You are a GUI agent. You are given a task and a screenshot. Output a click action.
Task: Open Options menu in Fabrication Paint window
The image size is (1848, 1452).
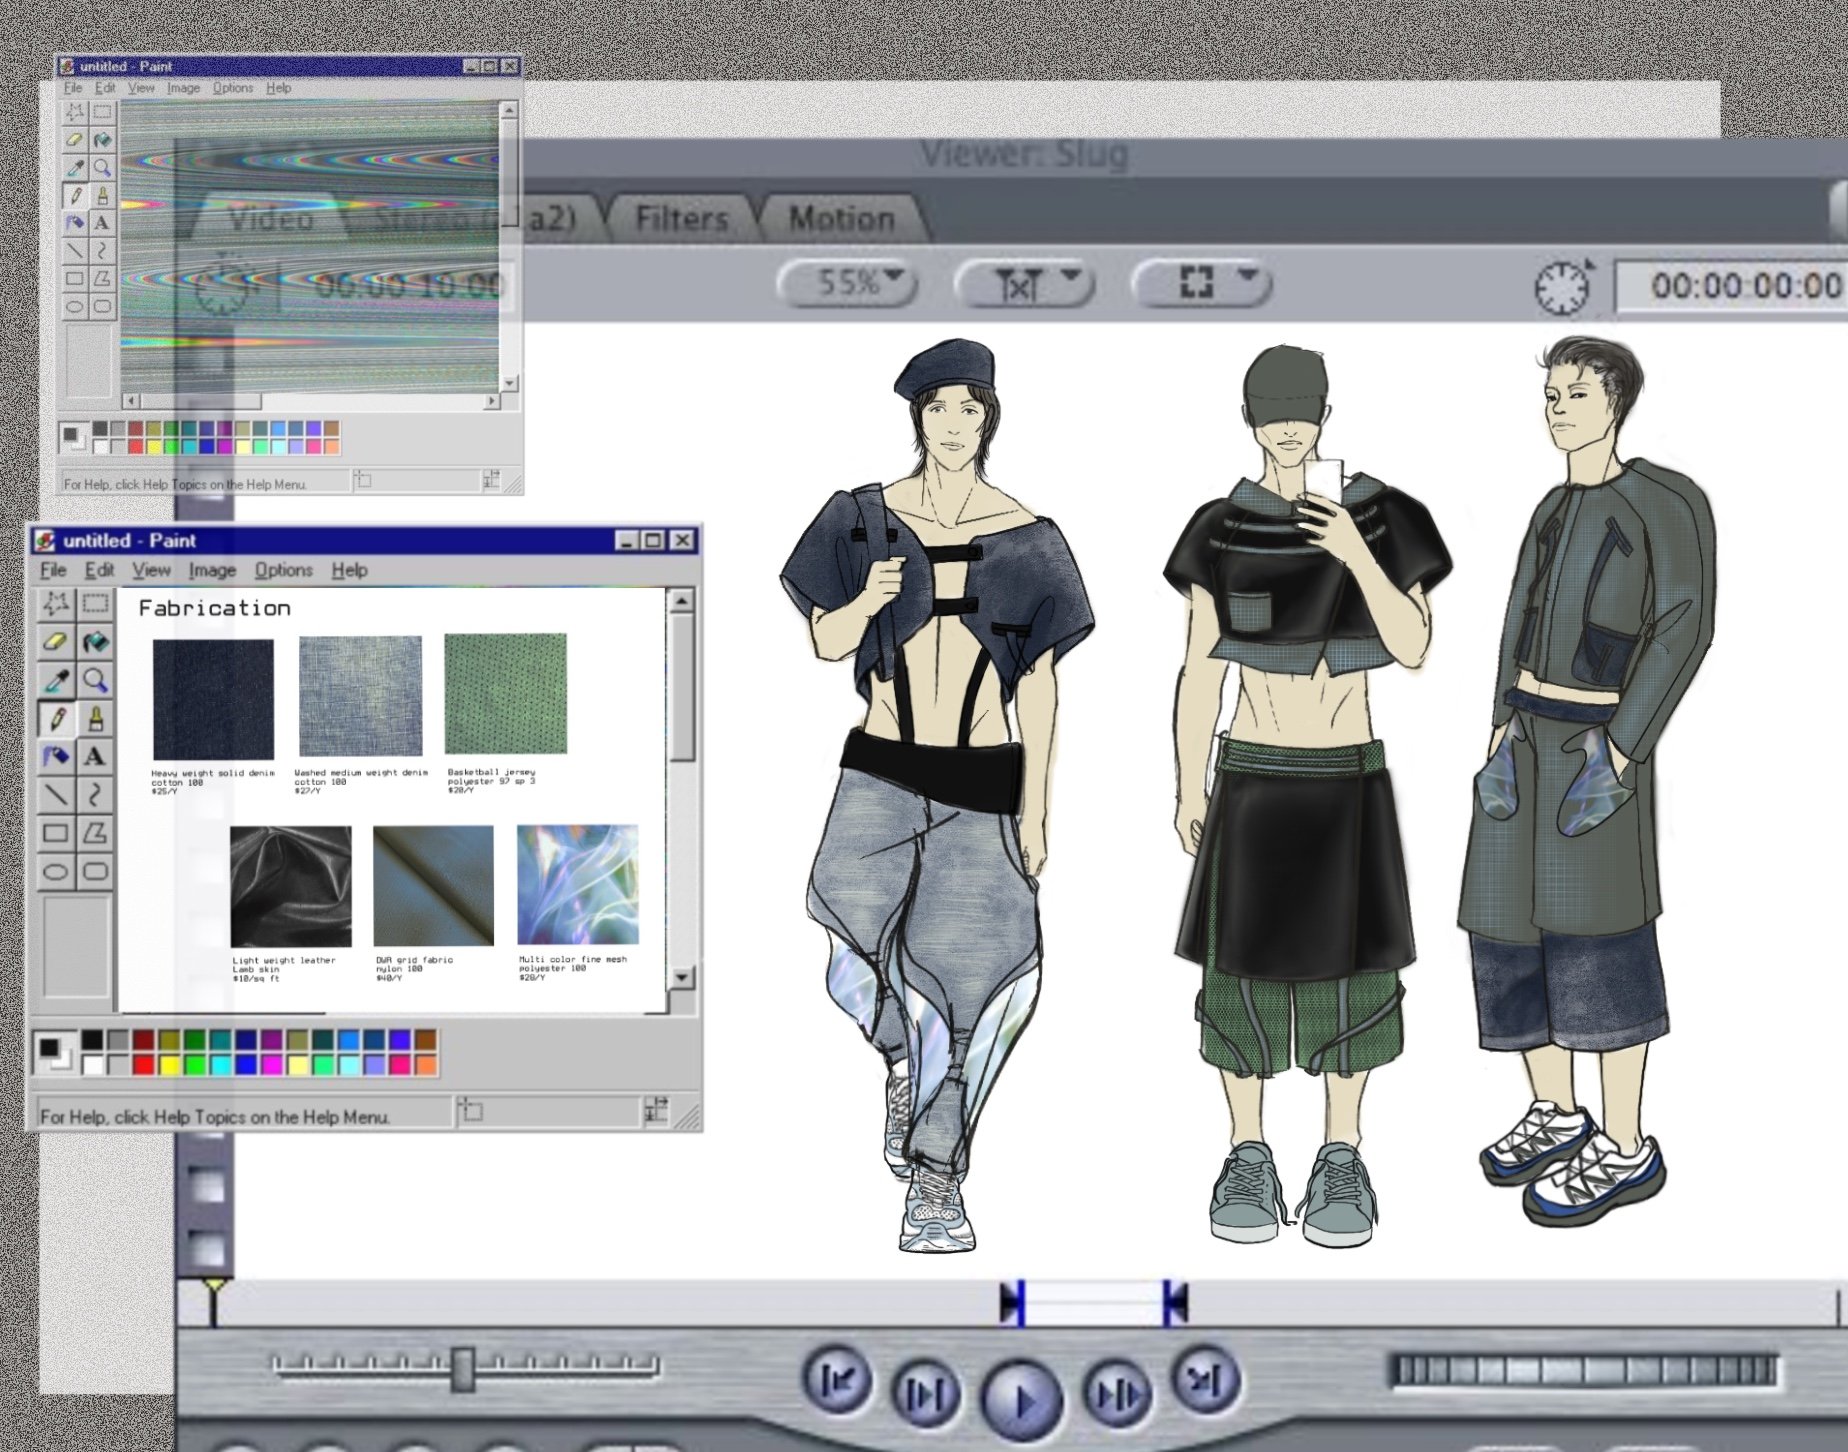[x=283, y=570]
